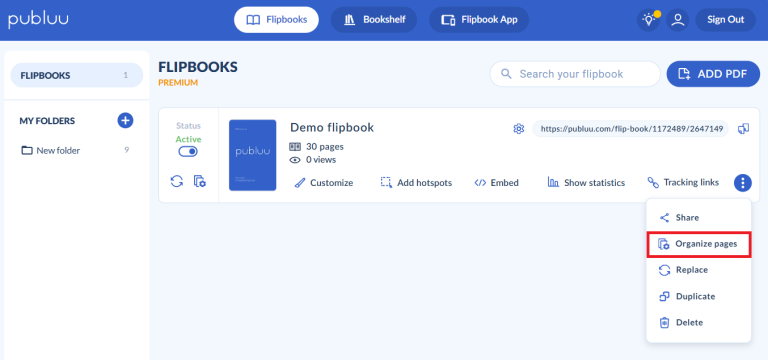Switch to the Bookshelf tab
The width and height of the screenshot is (768, 360).
pyautogui.click(x=374, y=20)
